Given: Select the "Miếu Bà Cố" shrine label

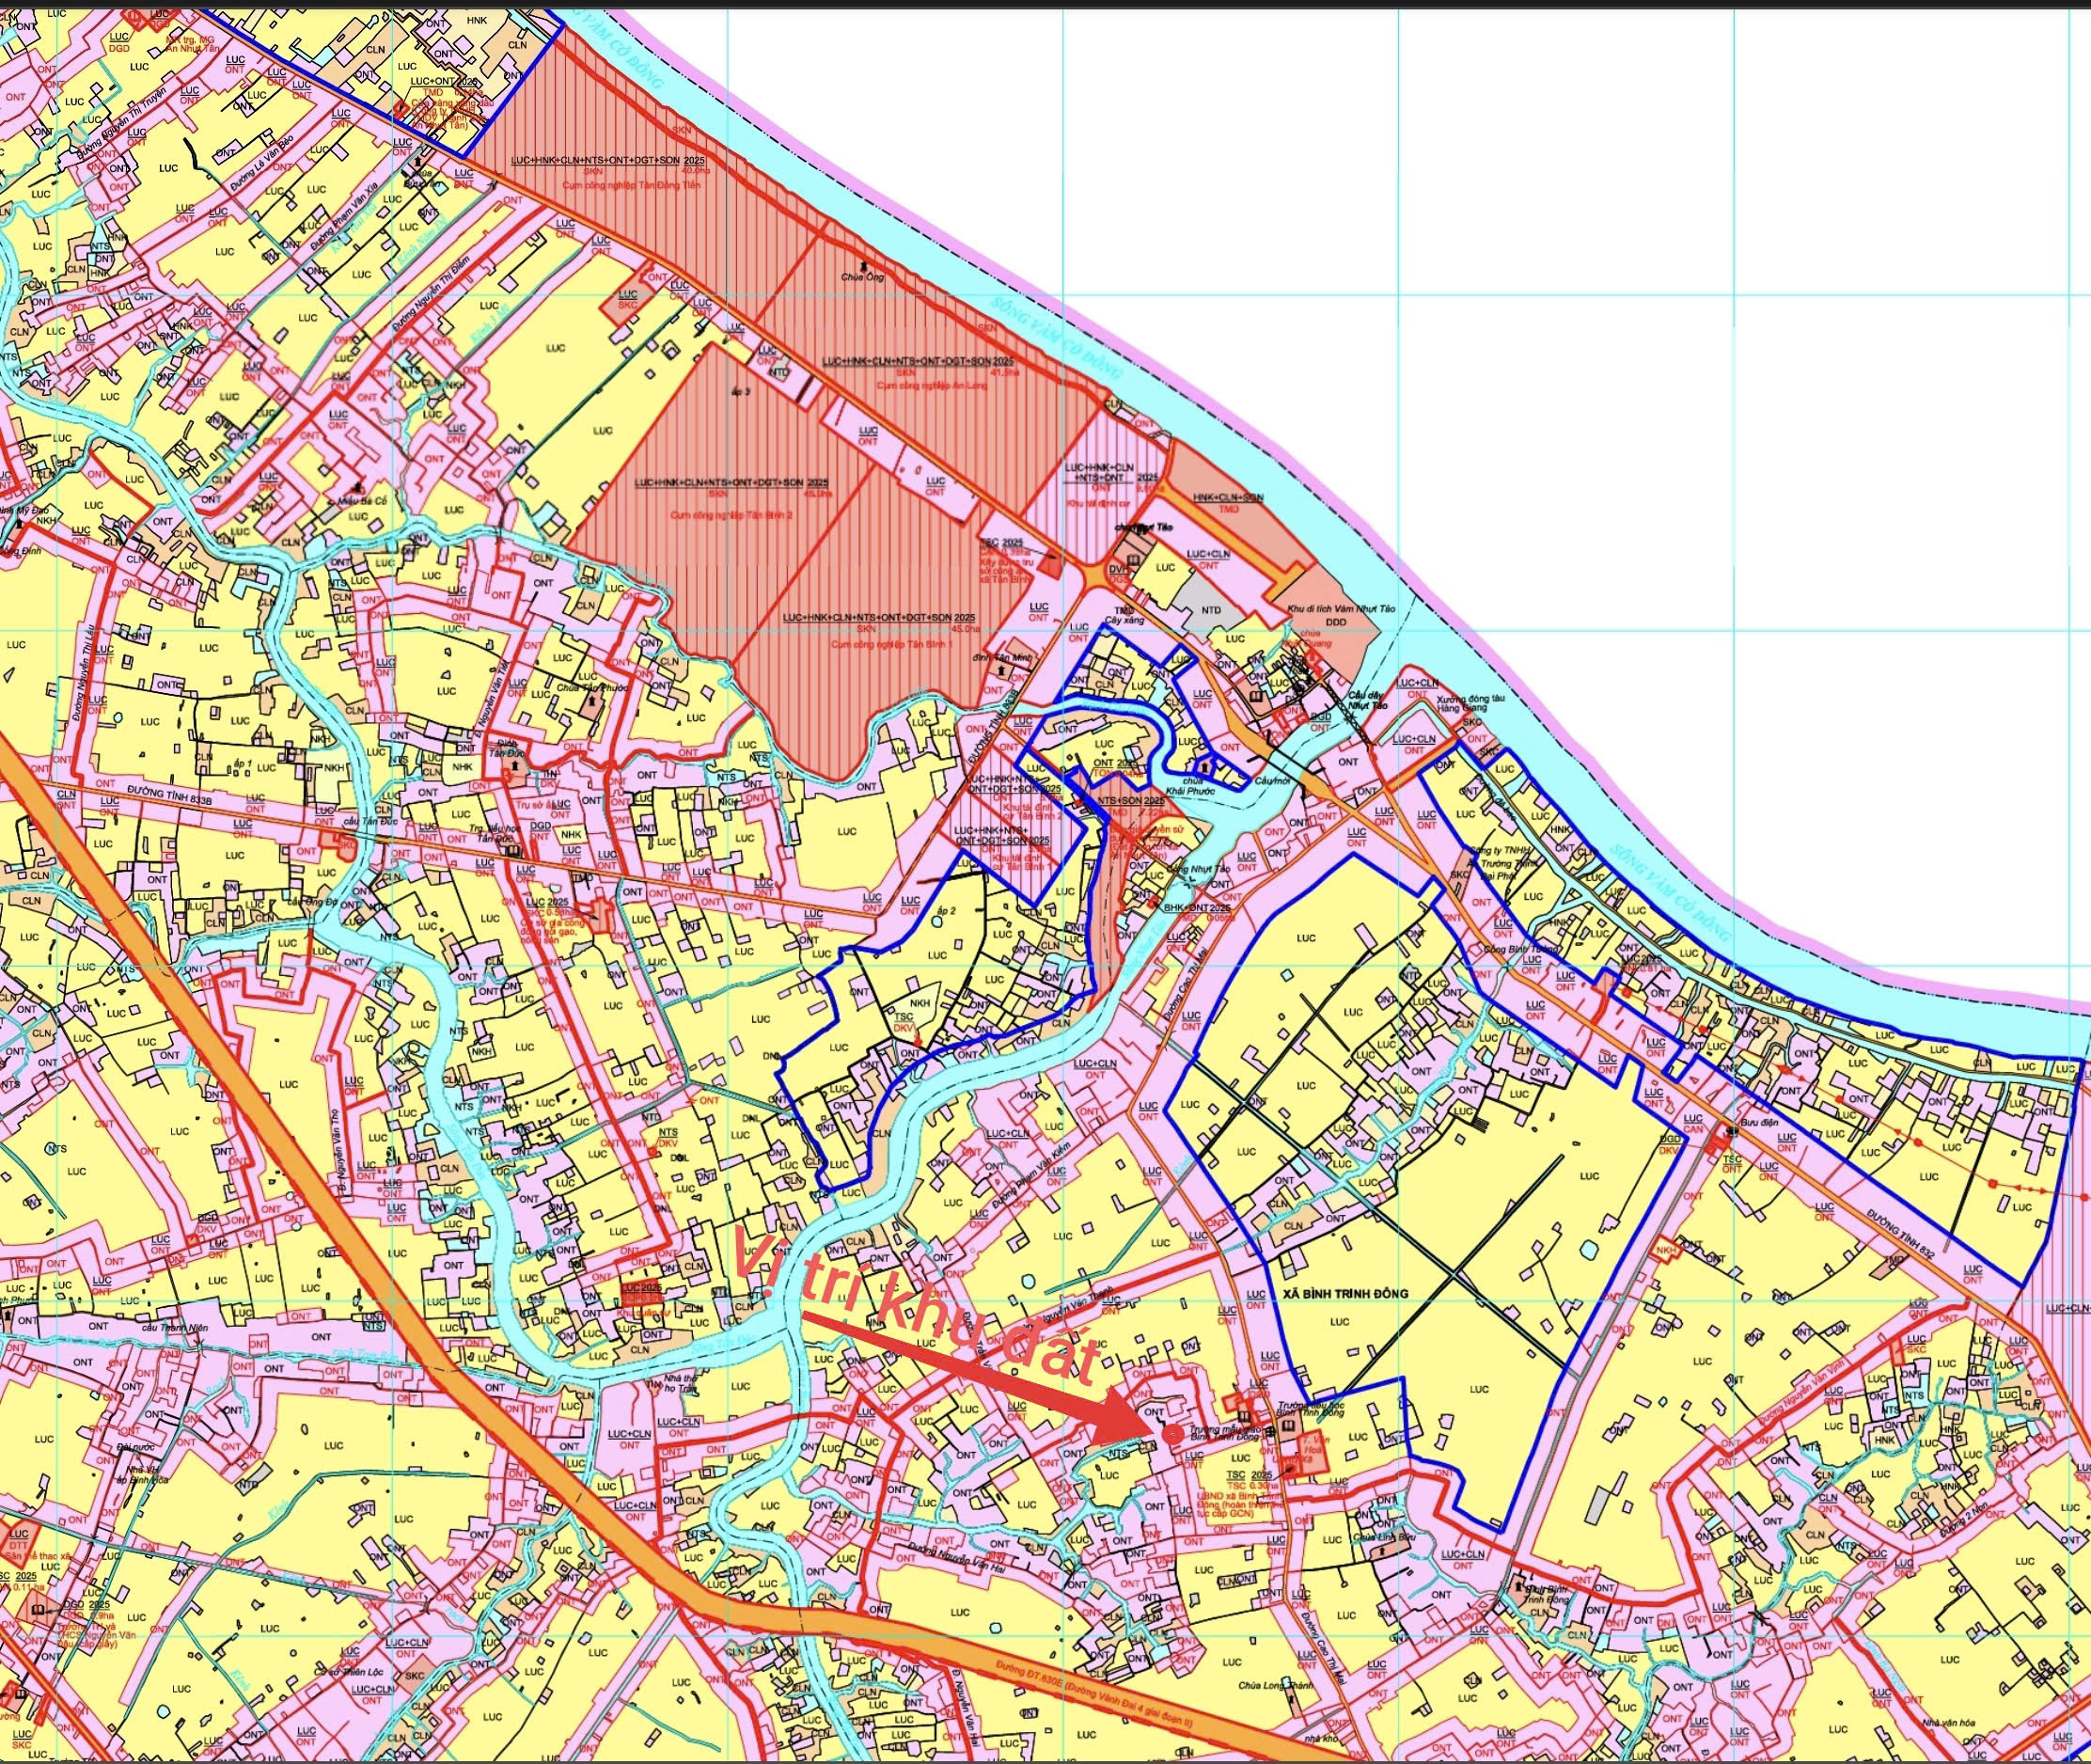Looking at the screenshot, I should 361,501.
